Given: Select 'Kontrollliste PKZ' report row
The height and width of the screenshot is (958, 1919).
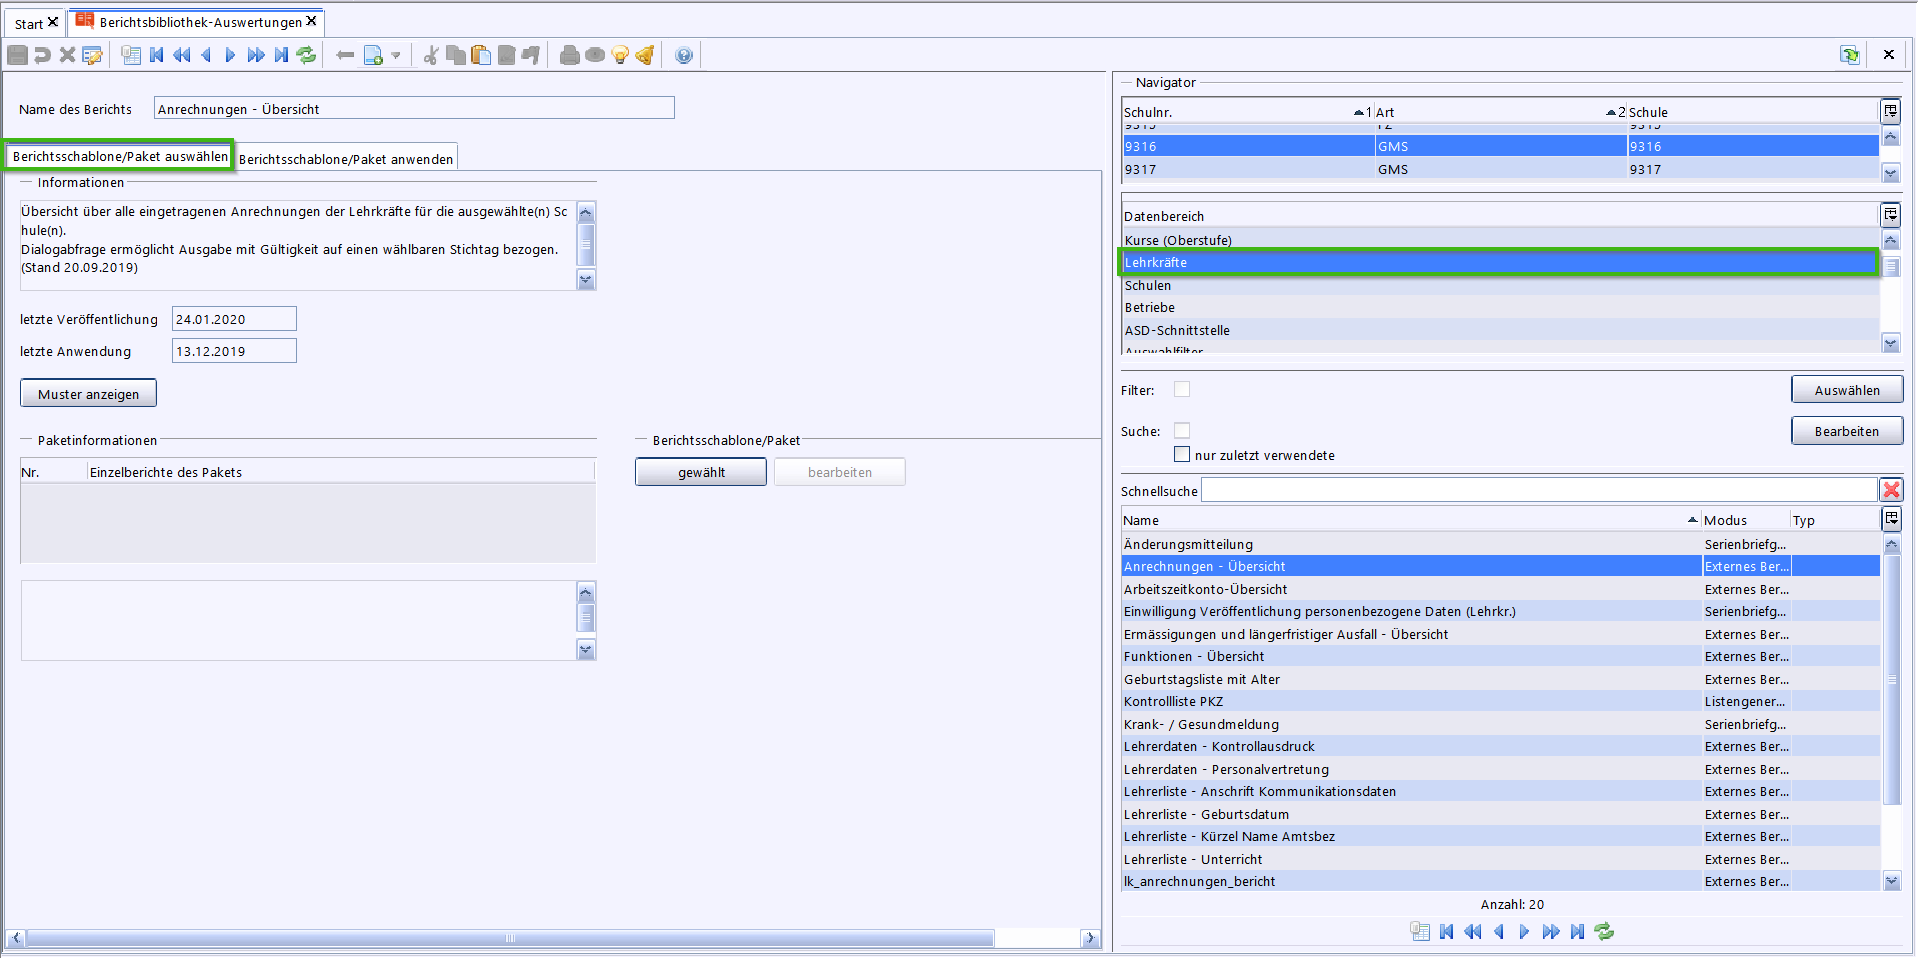Looking at the screenshot, I should pyautogui.click(x=1500, y=701).
